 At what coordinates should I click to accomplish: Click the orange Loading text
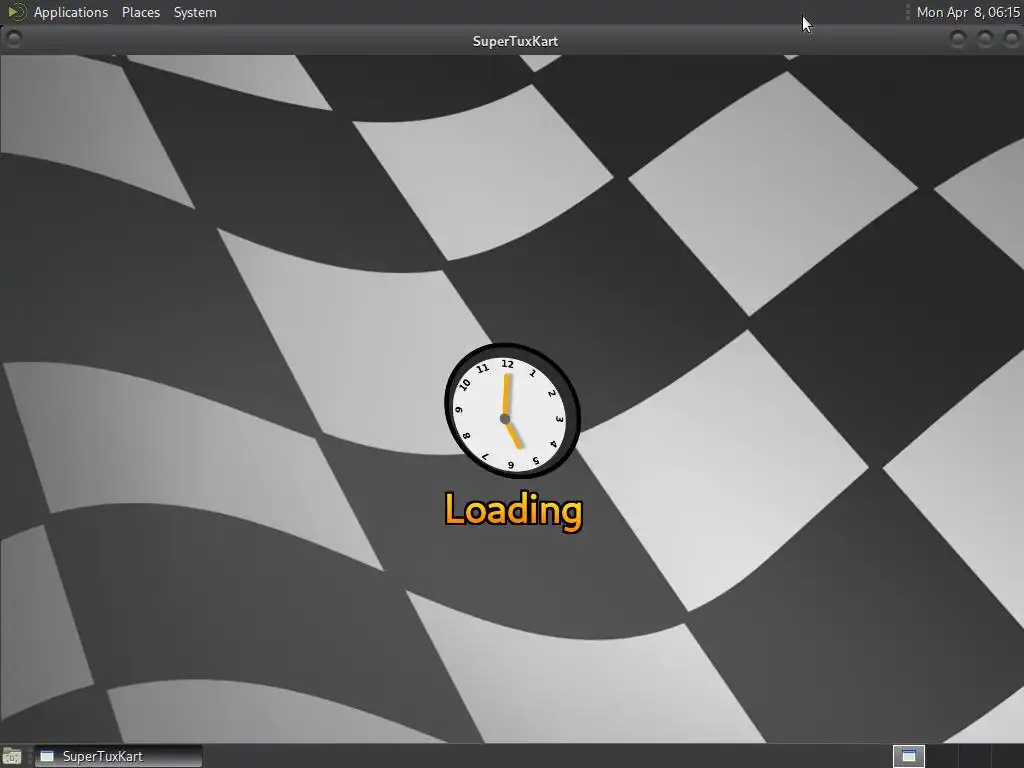click(x=513, y=511)
